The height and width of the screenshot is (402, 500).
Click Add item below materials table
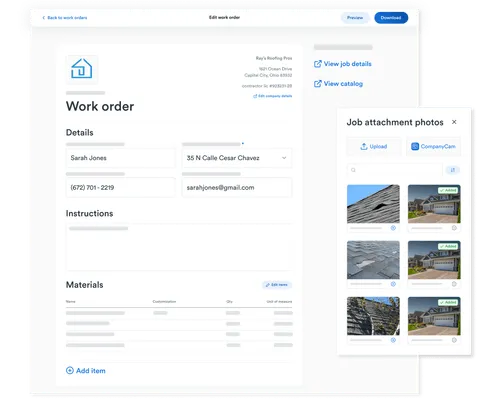pos(86,371)
